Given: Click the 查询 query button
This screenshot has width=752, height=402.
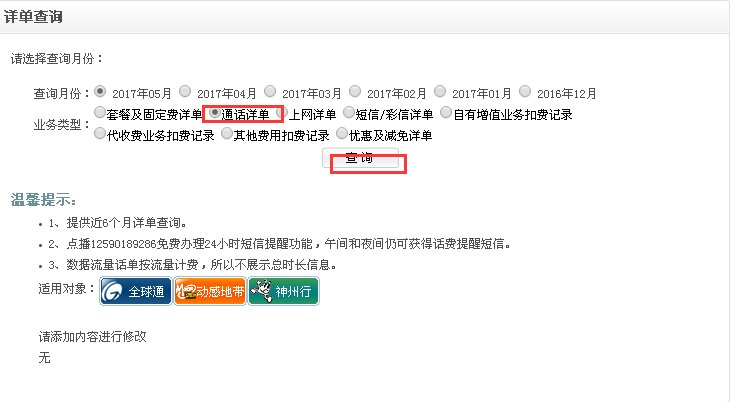Looking at the screenshot, I should coord(360,158).
